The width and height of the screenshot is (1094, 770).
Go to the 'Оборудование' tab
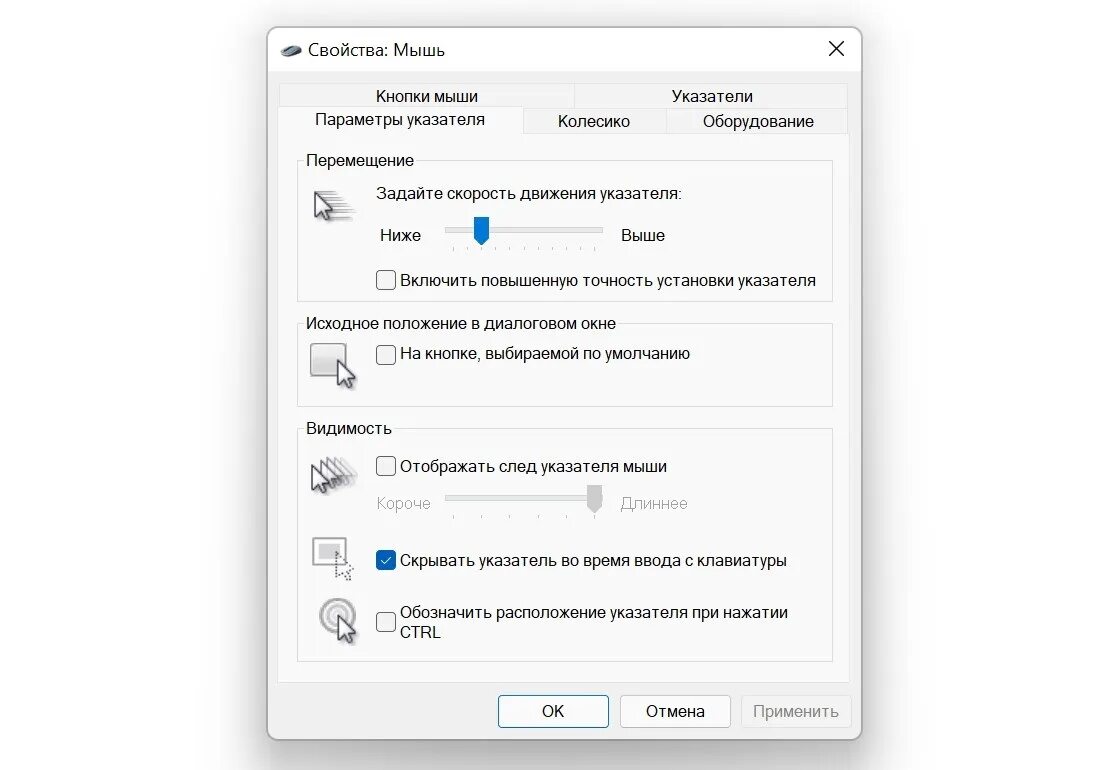758,121
